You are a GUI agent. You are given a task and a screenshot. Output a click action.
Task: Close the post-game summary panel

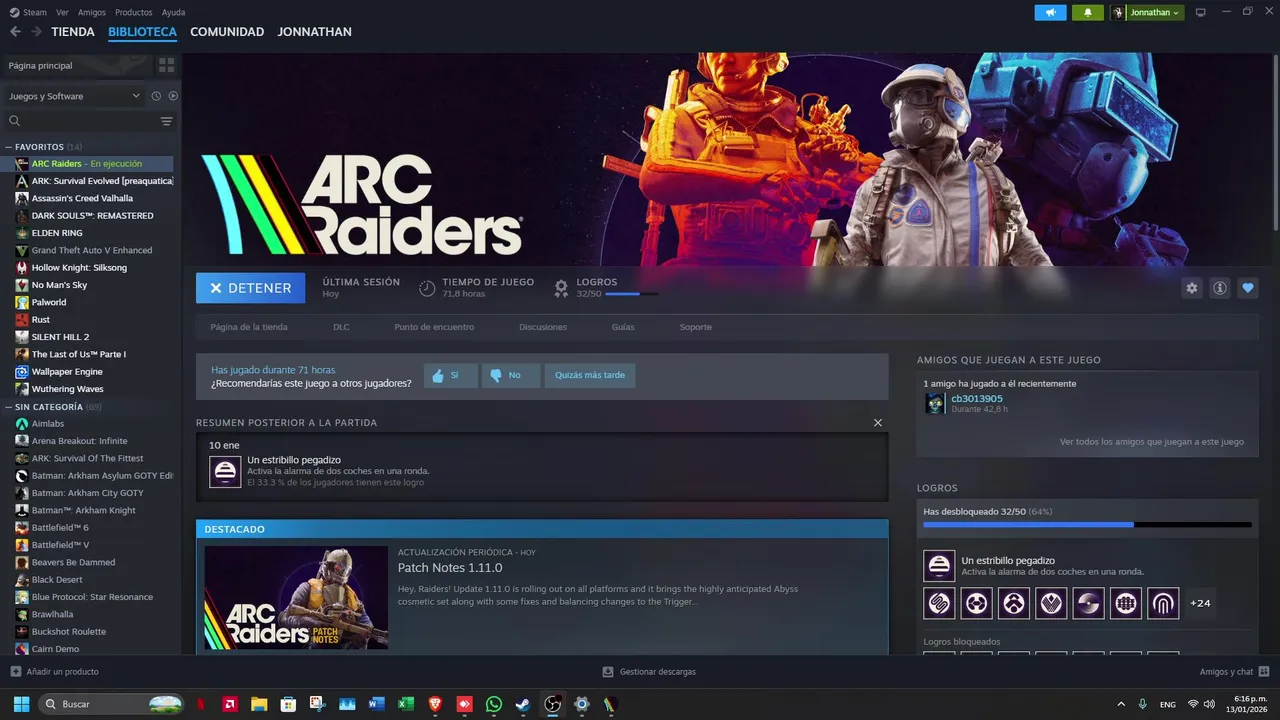coord(878,423)
